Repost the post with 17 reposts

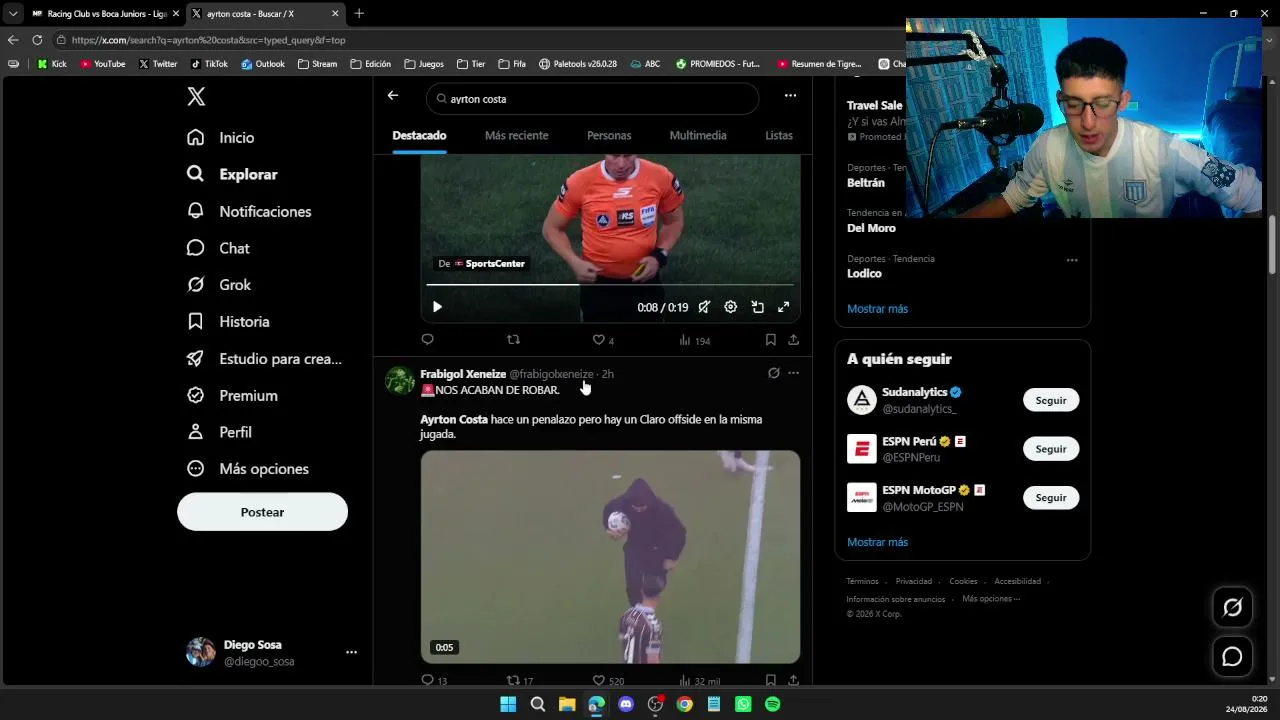tap(520, 681)
